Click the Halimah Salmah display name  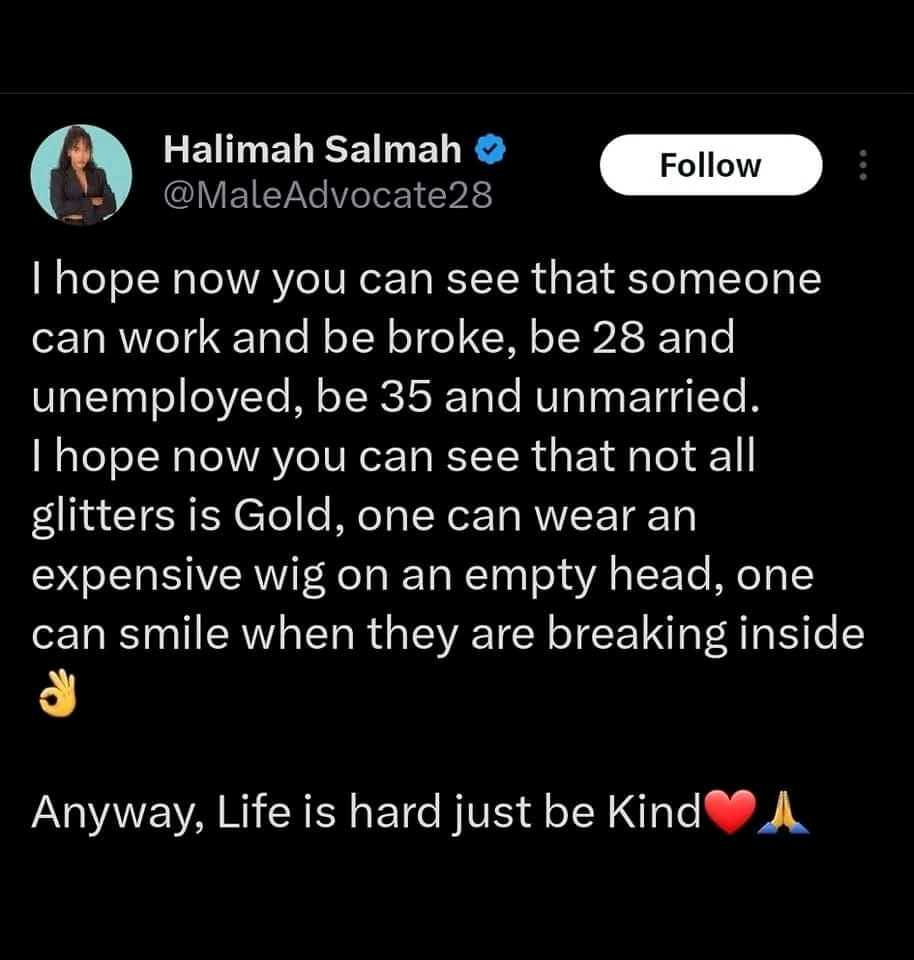312,149
